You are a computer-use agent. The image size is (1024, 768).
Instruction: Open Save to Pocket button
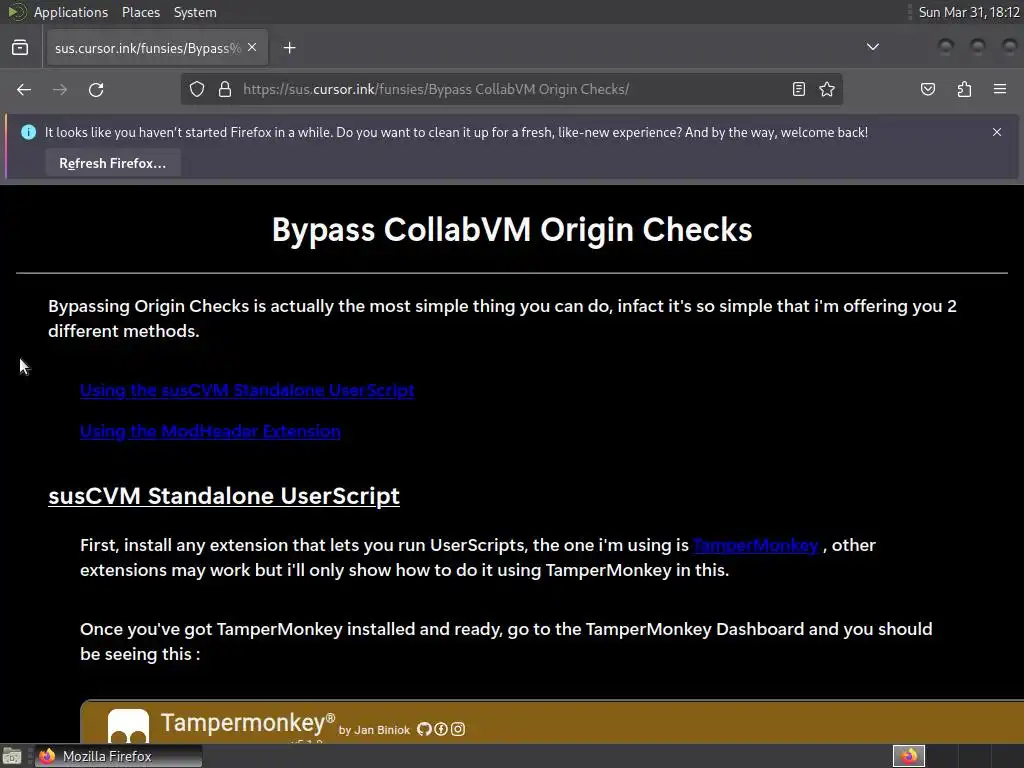(928, 89)
